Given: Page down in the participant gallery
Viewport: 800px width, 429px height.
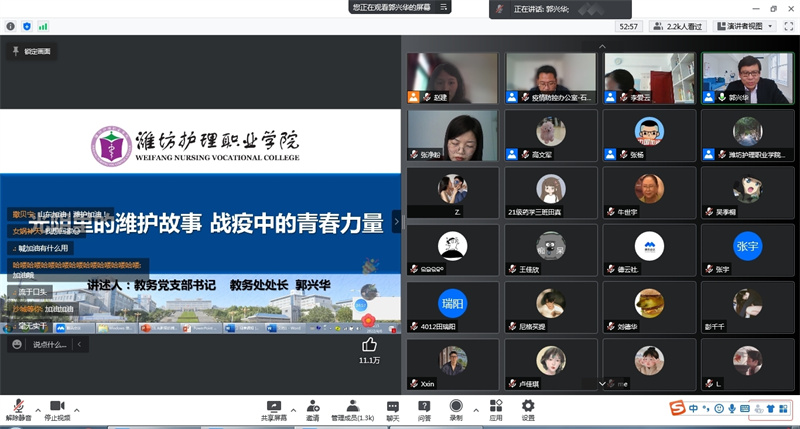Looking at the screenshot, I should 602,384.
